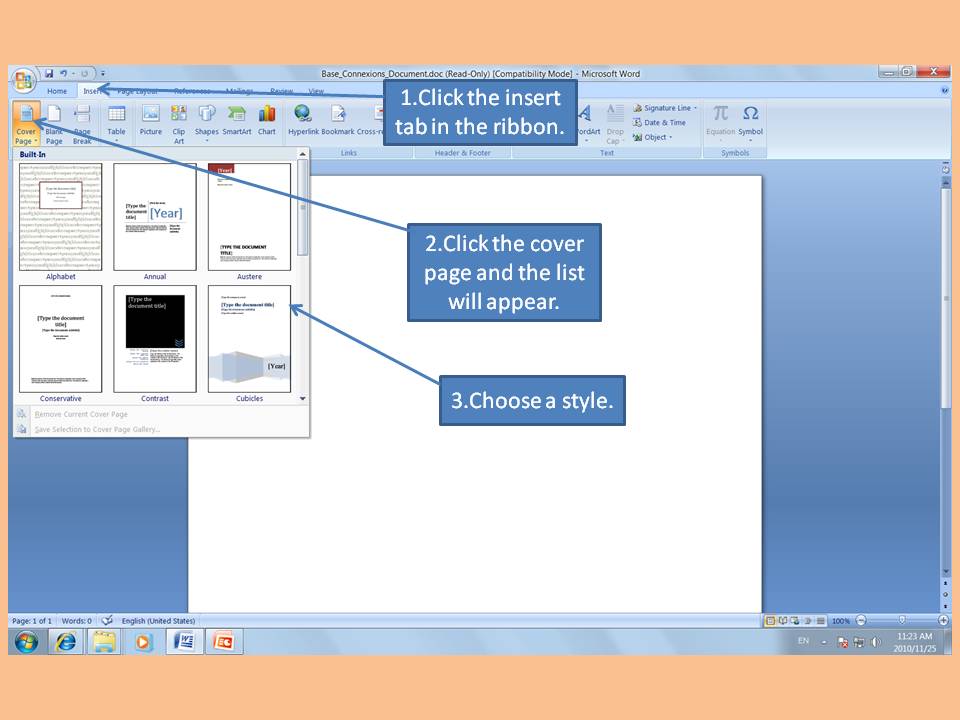Switch to Print Layout view in status bar
Image resolution: width=960 pixels, height=720 pixels.
770,621
